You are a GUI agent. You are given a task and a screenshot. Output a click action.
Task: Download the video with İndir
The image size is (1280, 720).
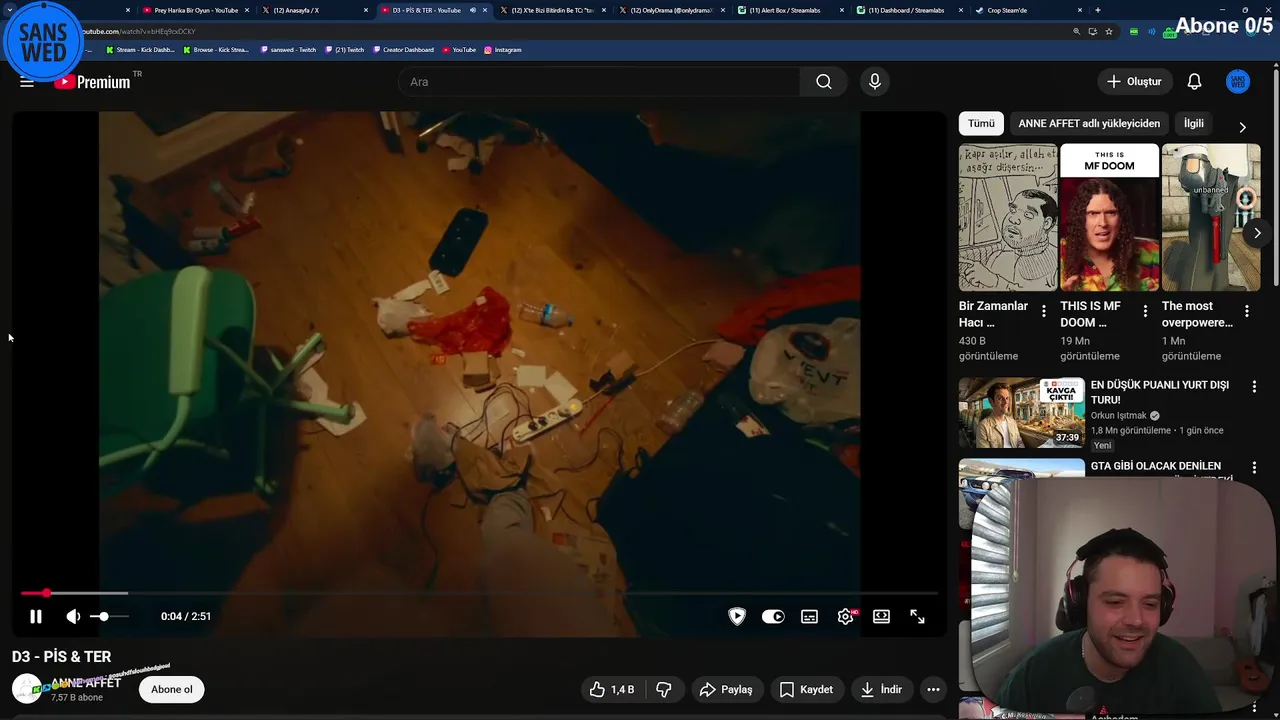[x=881, y=689]
